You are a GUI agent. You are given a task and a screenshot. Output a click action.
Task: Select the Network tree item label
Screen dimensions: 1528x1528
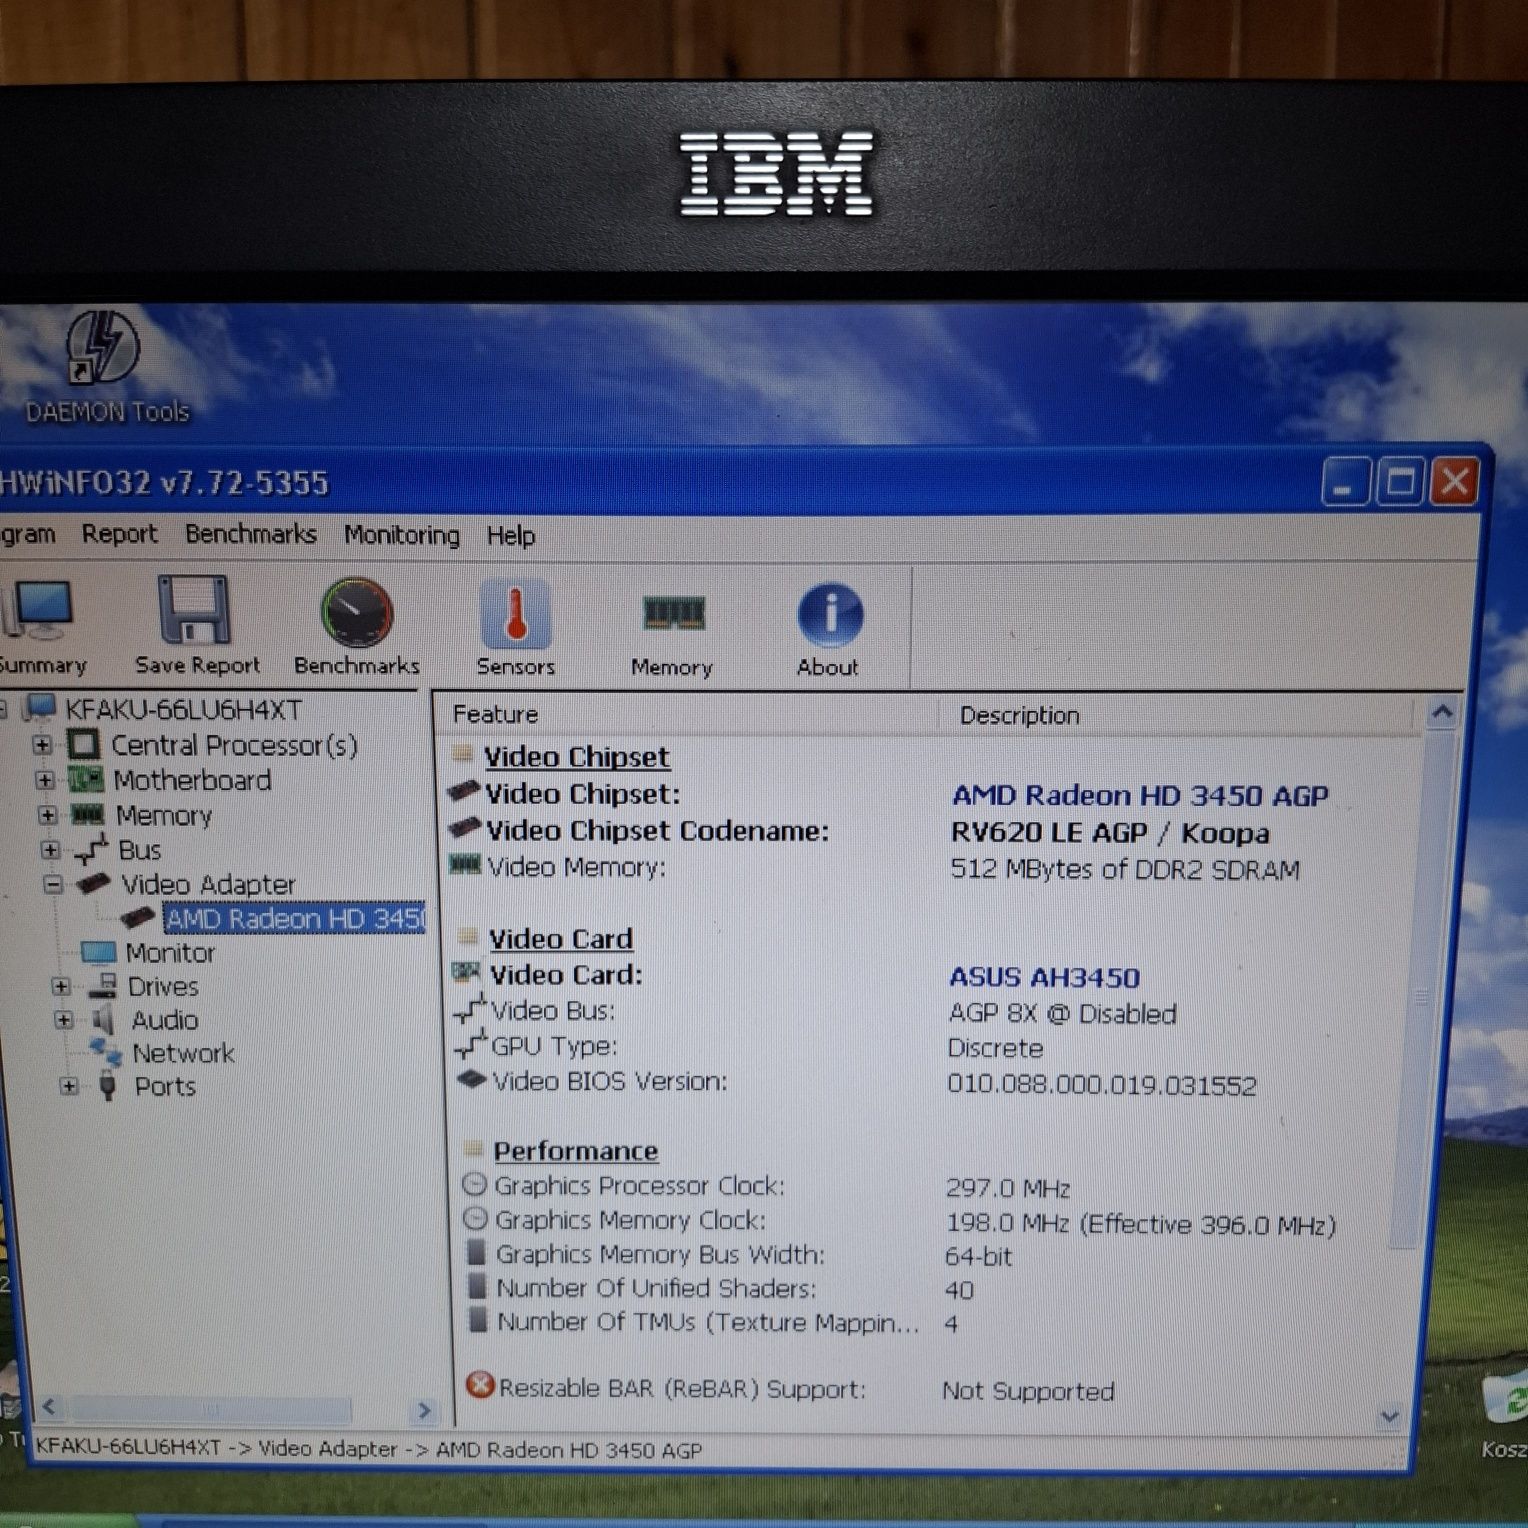(x=183, y=1053)
